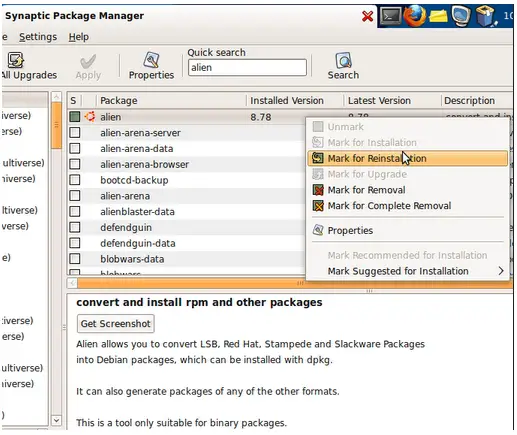517x435 pixels.
Task: Select the bootcd-backup row name
Action: (x=134, y=180)
